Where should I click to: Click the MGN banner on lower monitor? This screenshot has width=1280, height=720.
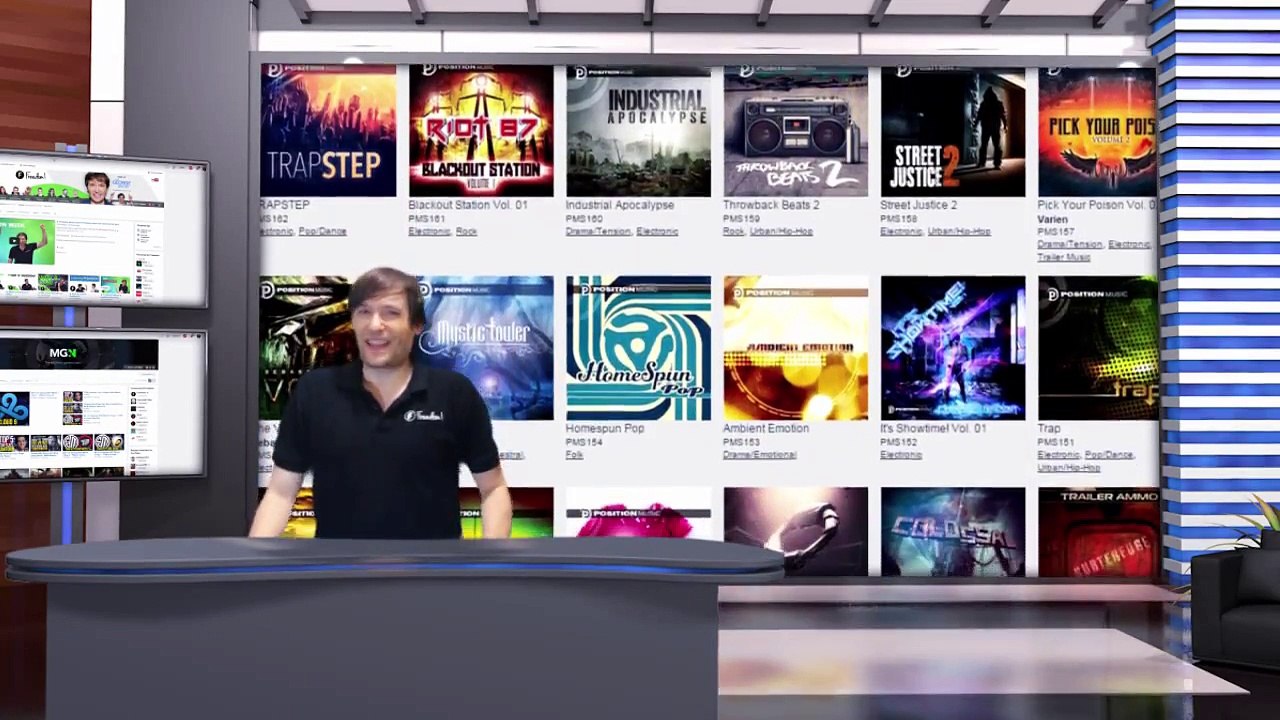coord(78,354)
